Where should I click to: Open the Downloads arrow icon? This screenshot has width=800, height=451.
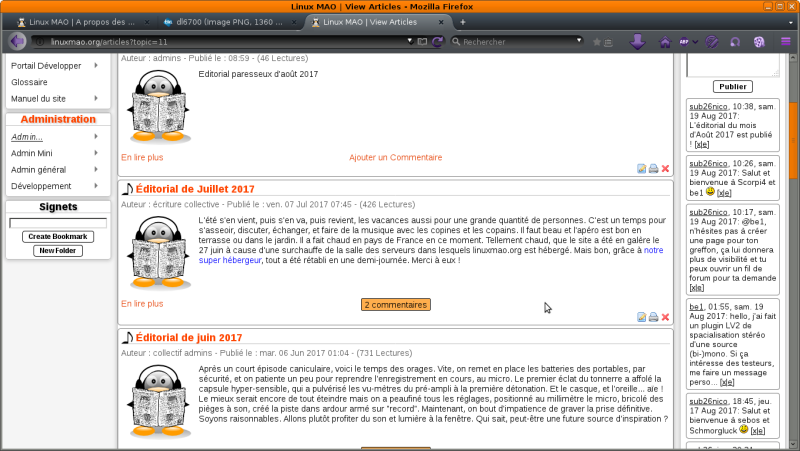[x=637, y=42]
